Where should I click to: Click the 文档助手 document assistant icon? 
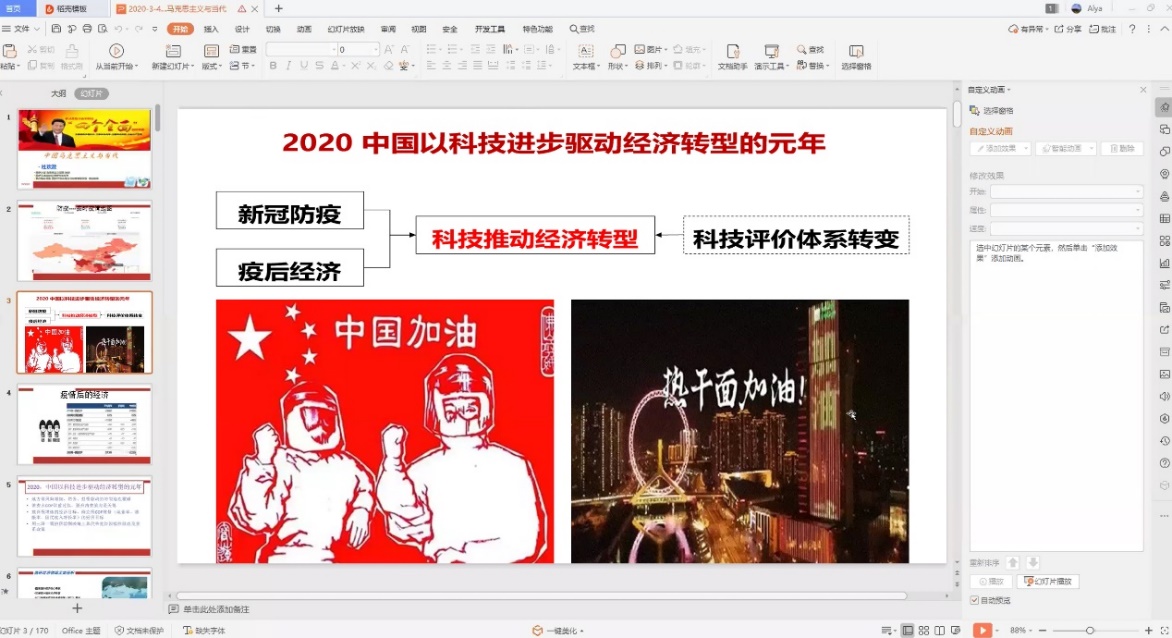point(732,51)
